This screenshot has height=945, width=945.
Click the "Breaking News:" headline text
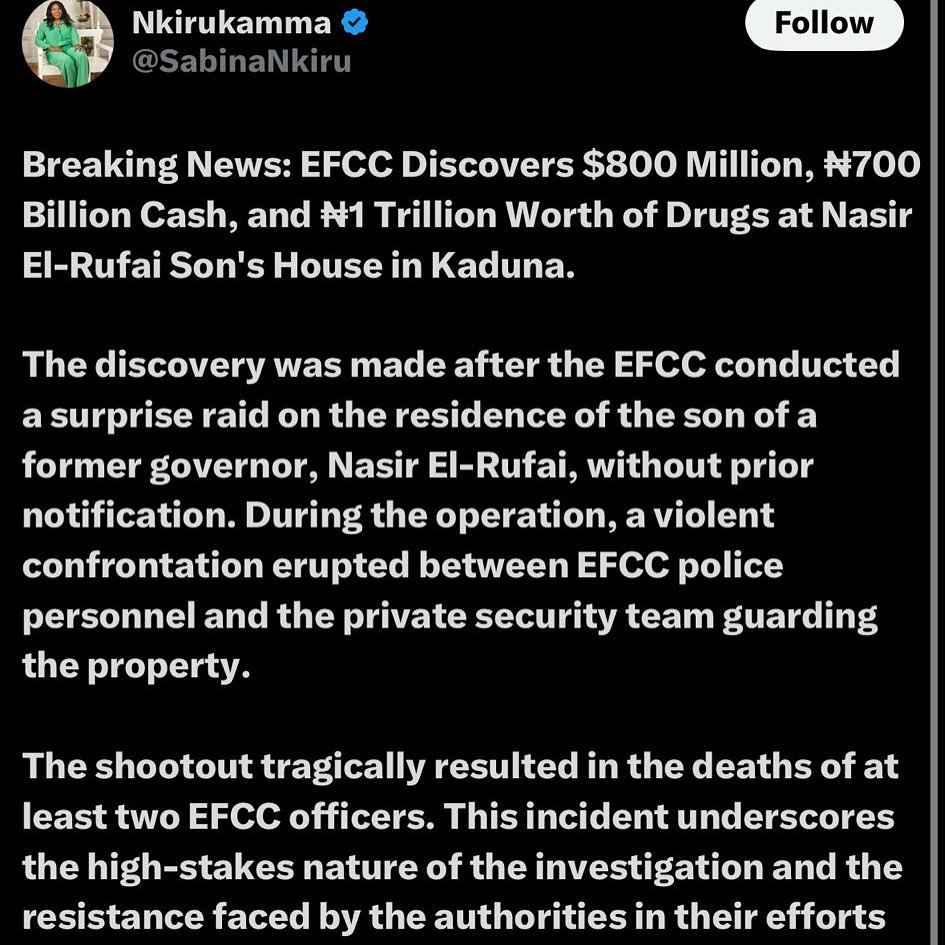click(x=157, y=165)
